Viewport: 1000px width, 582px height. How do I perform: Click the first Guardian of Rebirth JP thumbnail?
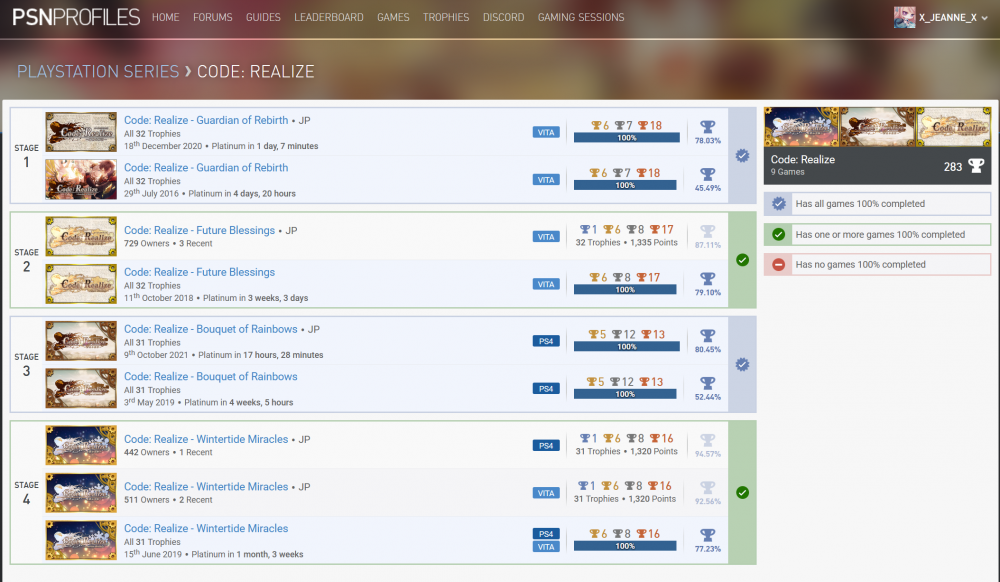(x=81, y=132)
